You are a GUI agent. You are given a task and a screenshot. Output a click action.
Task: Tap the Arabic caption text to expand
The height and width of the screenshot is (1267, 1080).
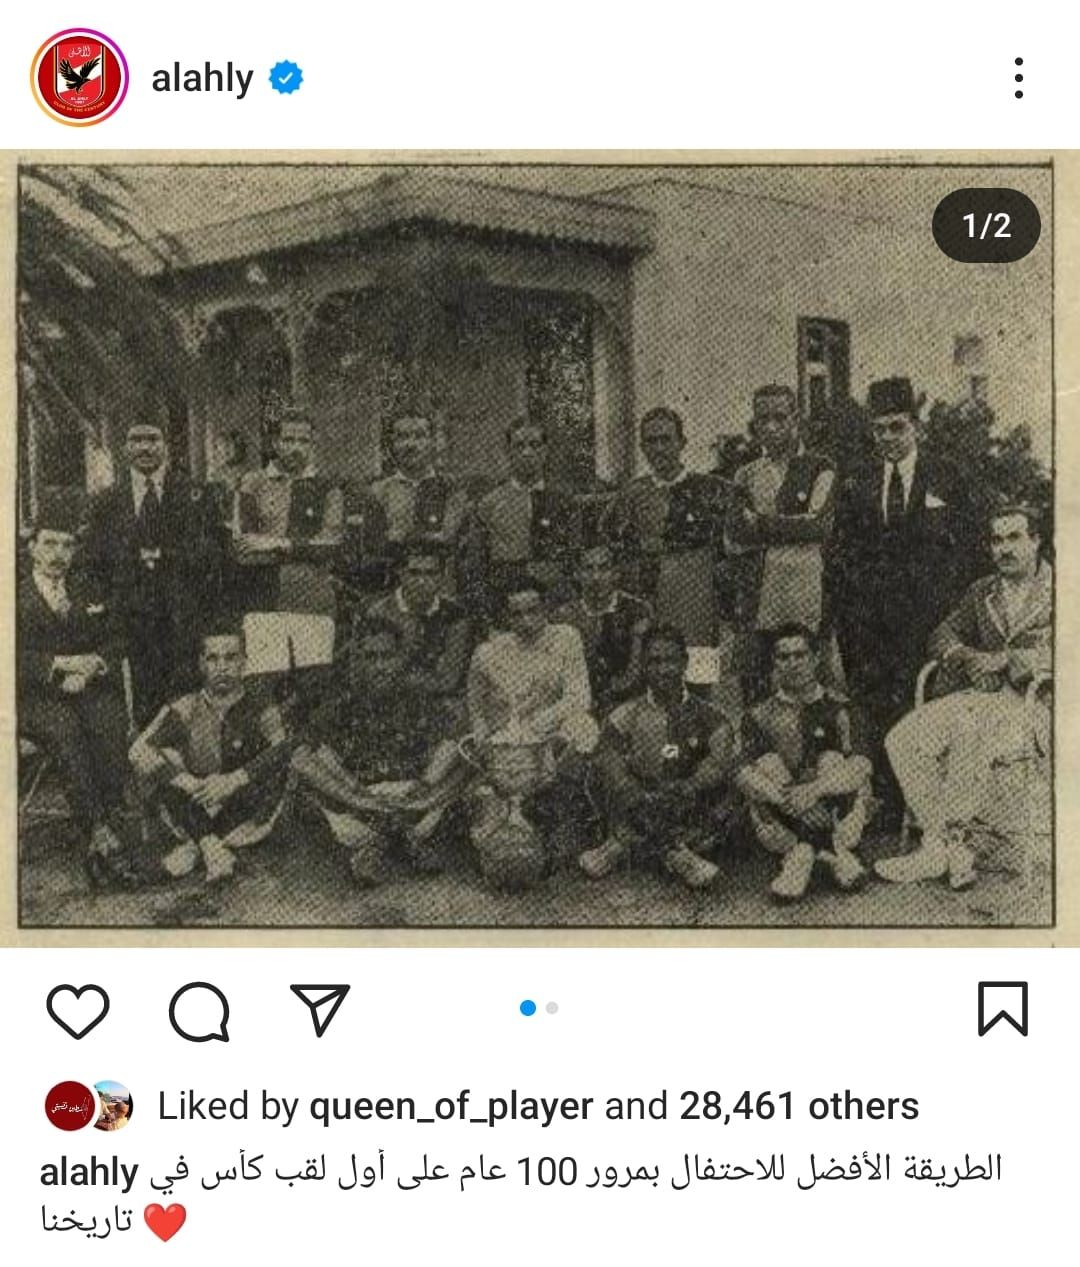click(576, 1171)
